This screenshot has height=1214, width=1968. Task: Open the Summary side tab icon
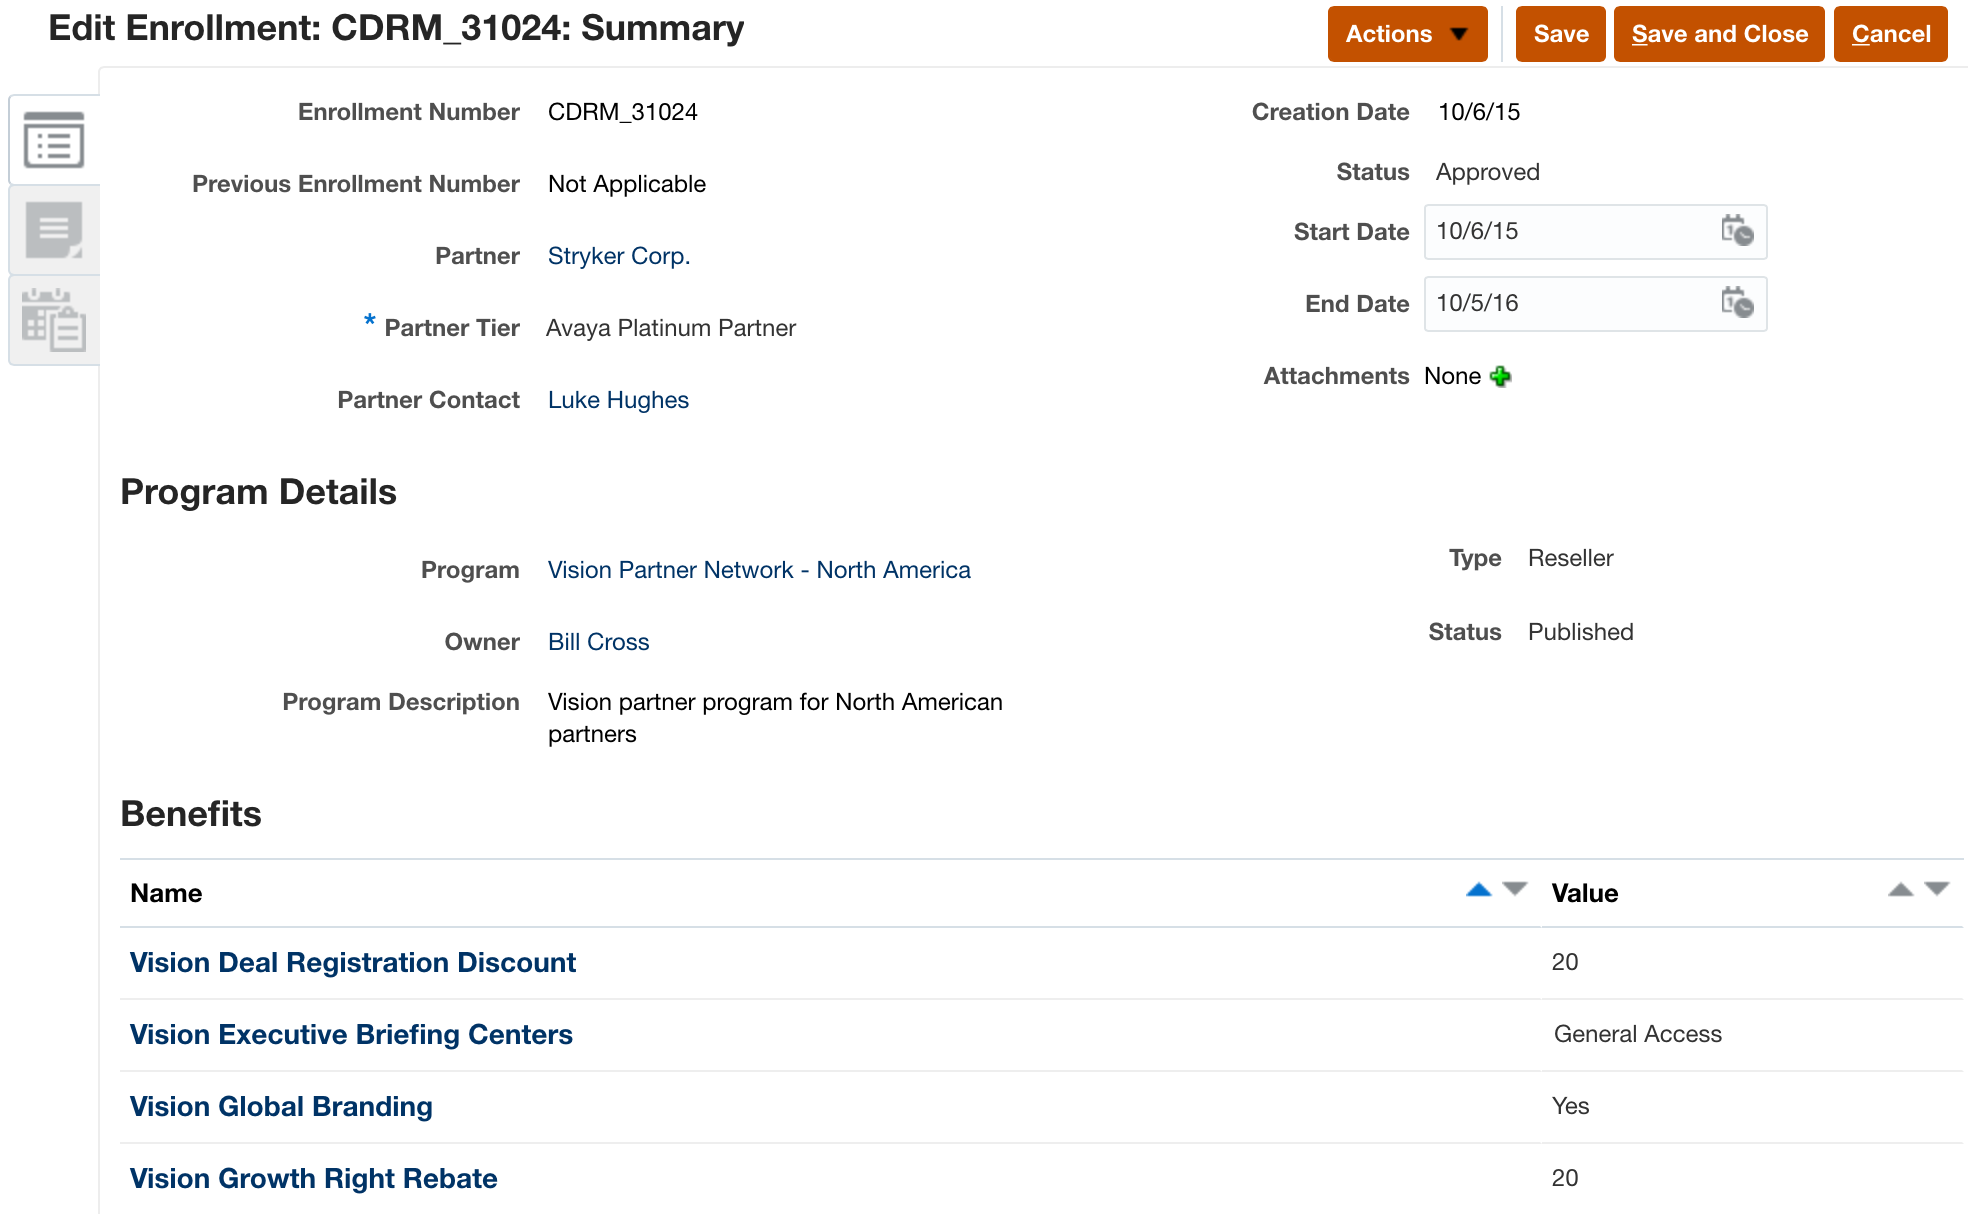coord(53,140)
